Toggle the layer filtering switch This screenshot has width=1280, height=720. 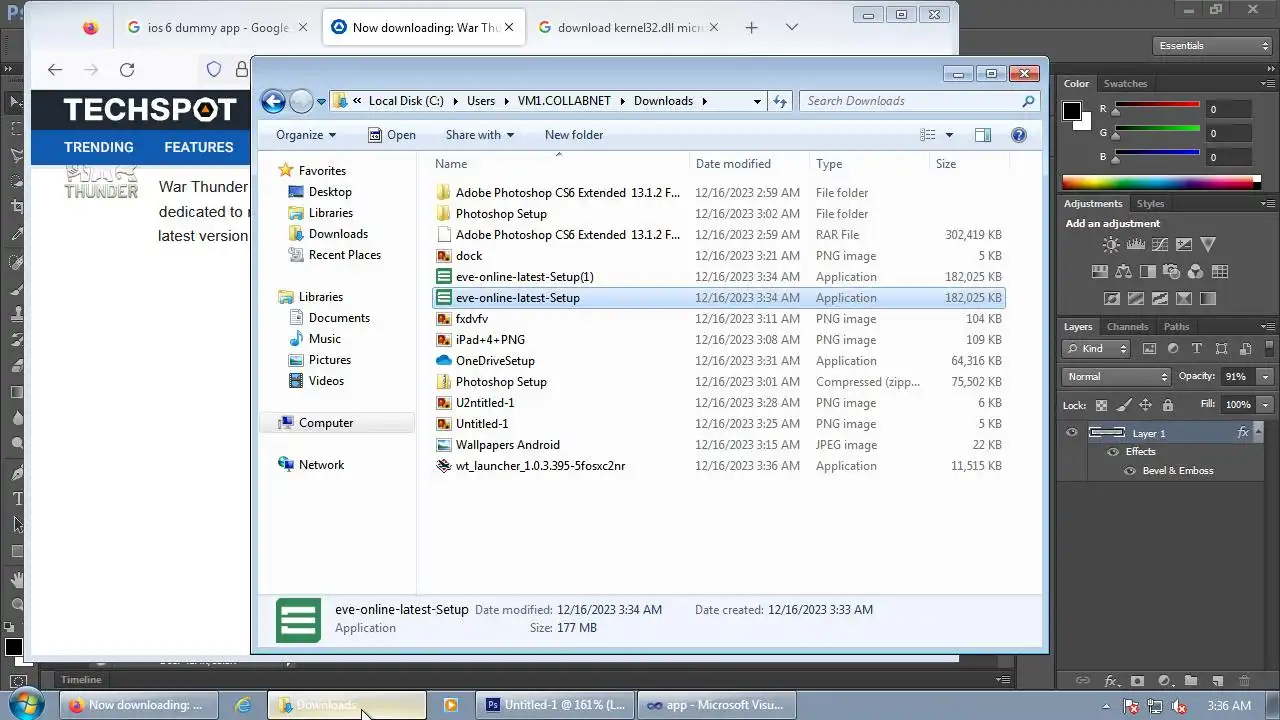click(1269, 348)
